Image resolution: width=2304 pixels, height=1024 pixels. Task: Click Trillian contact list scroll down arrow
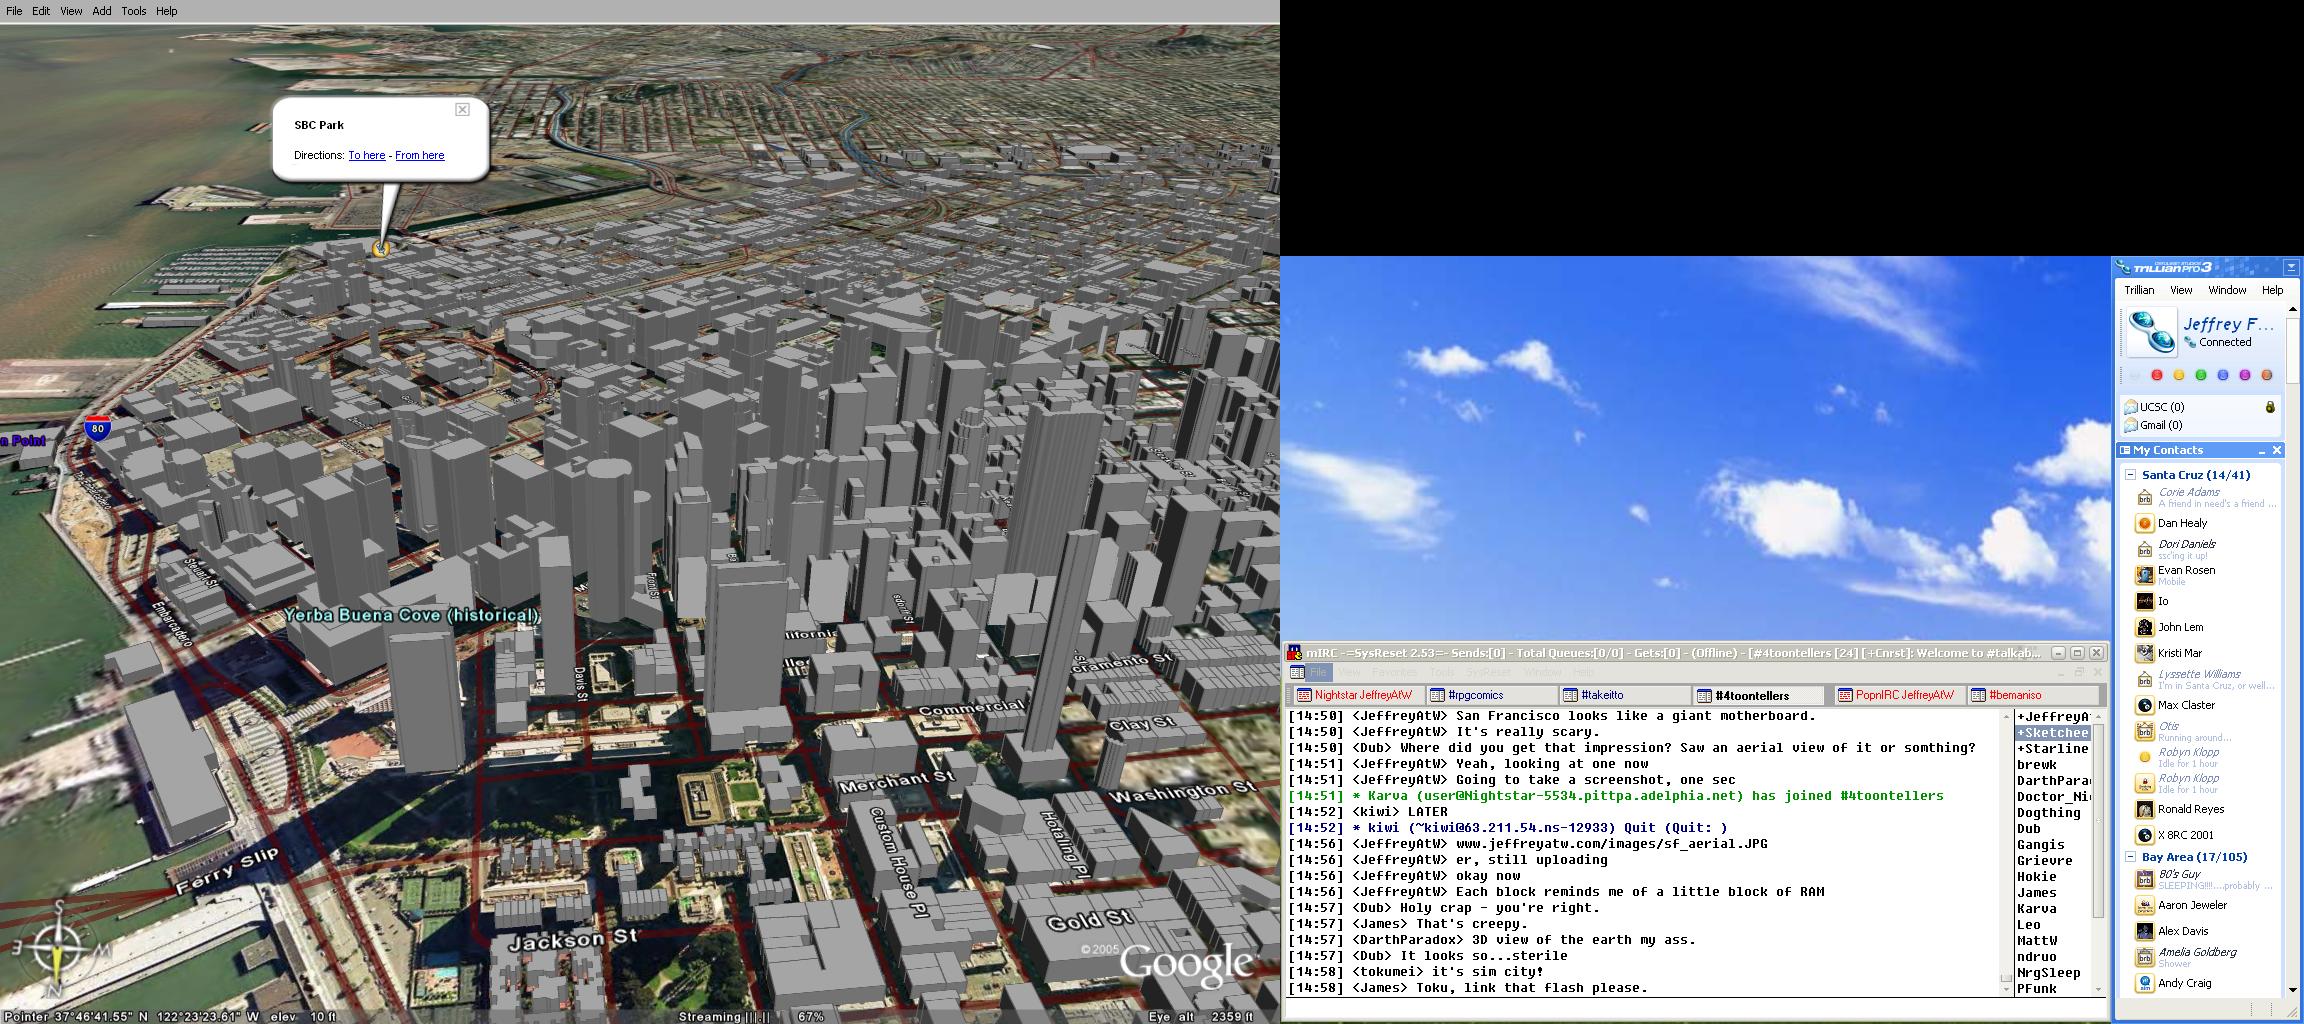2292,990
